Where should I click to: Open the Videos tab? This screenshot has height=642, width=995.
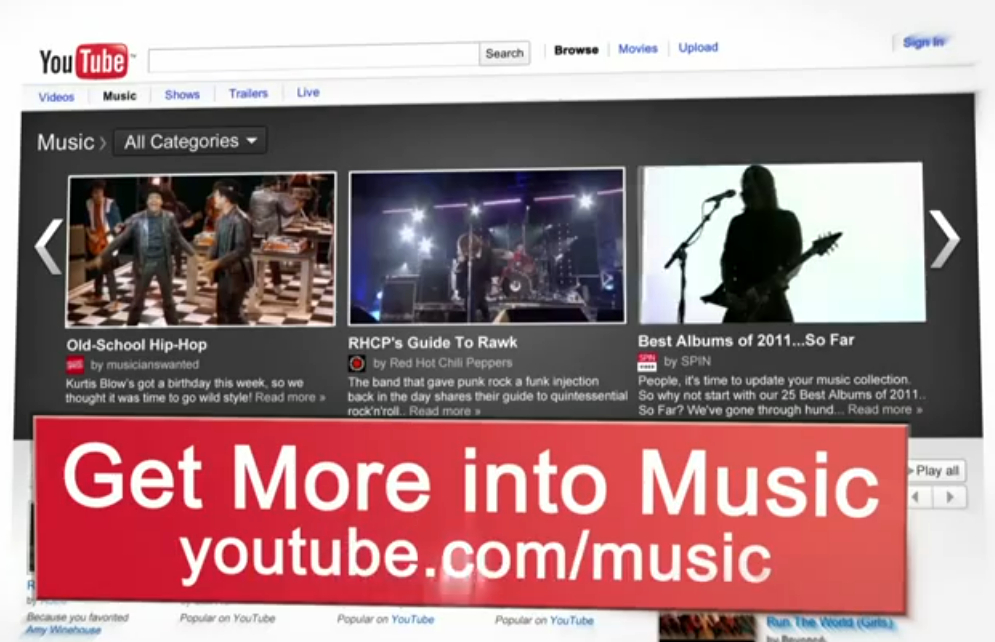[56, 97]
